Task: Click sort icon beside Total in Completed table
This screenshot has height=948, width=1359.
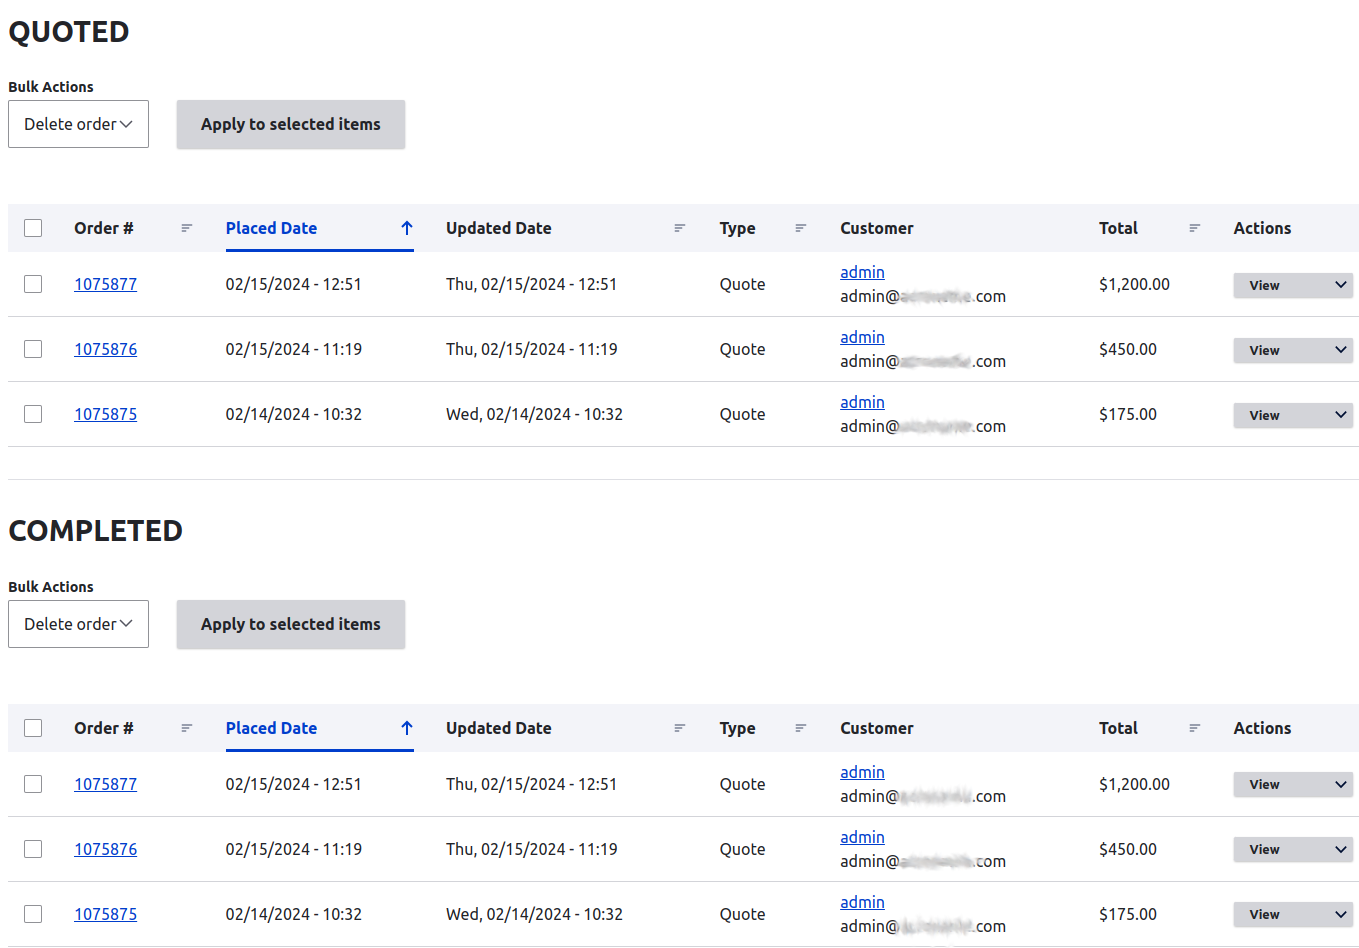Action: [1194, 728]
